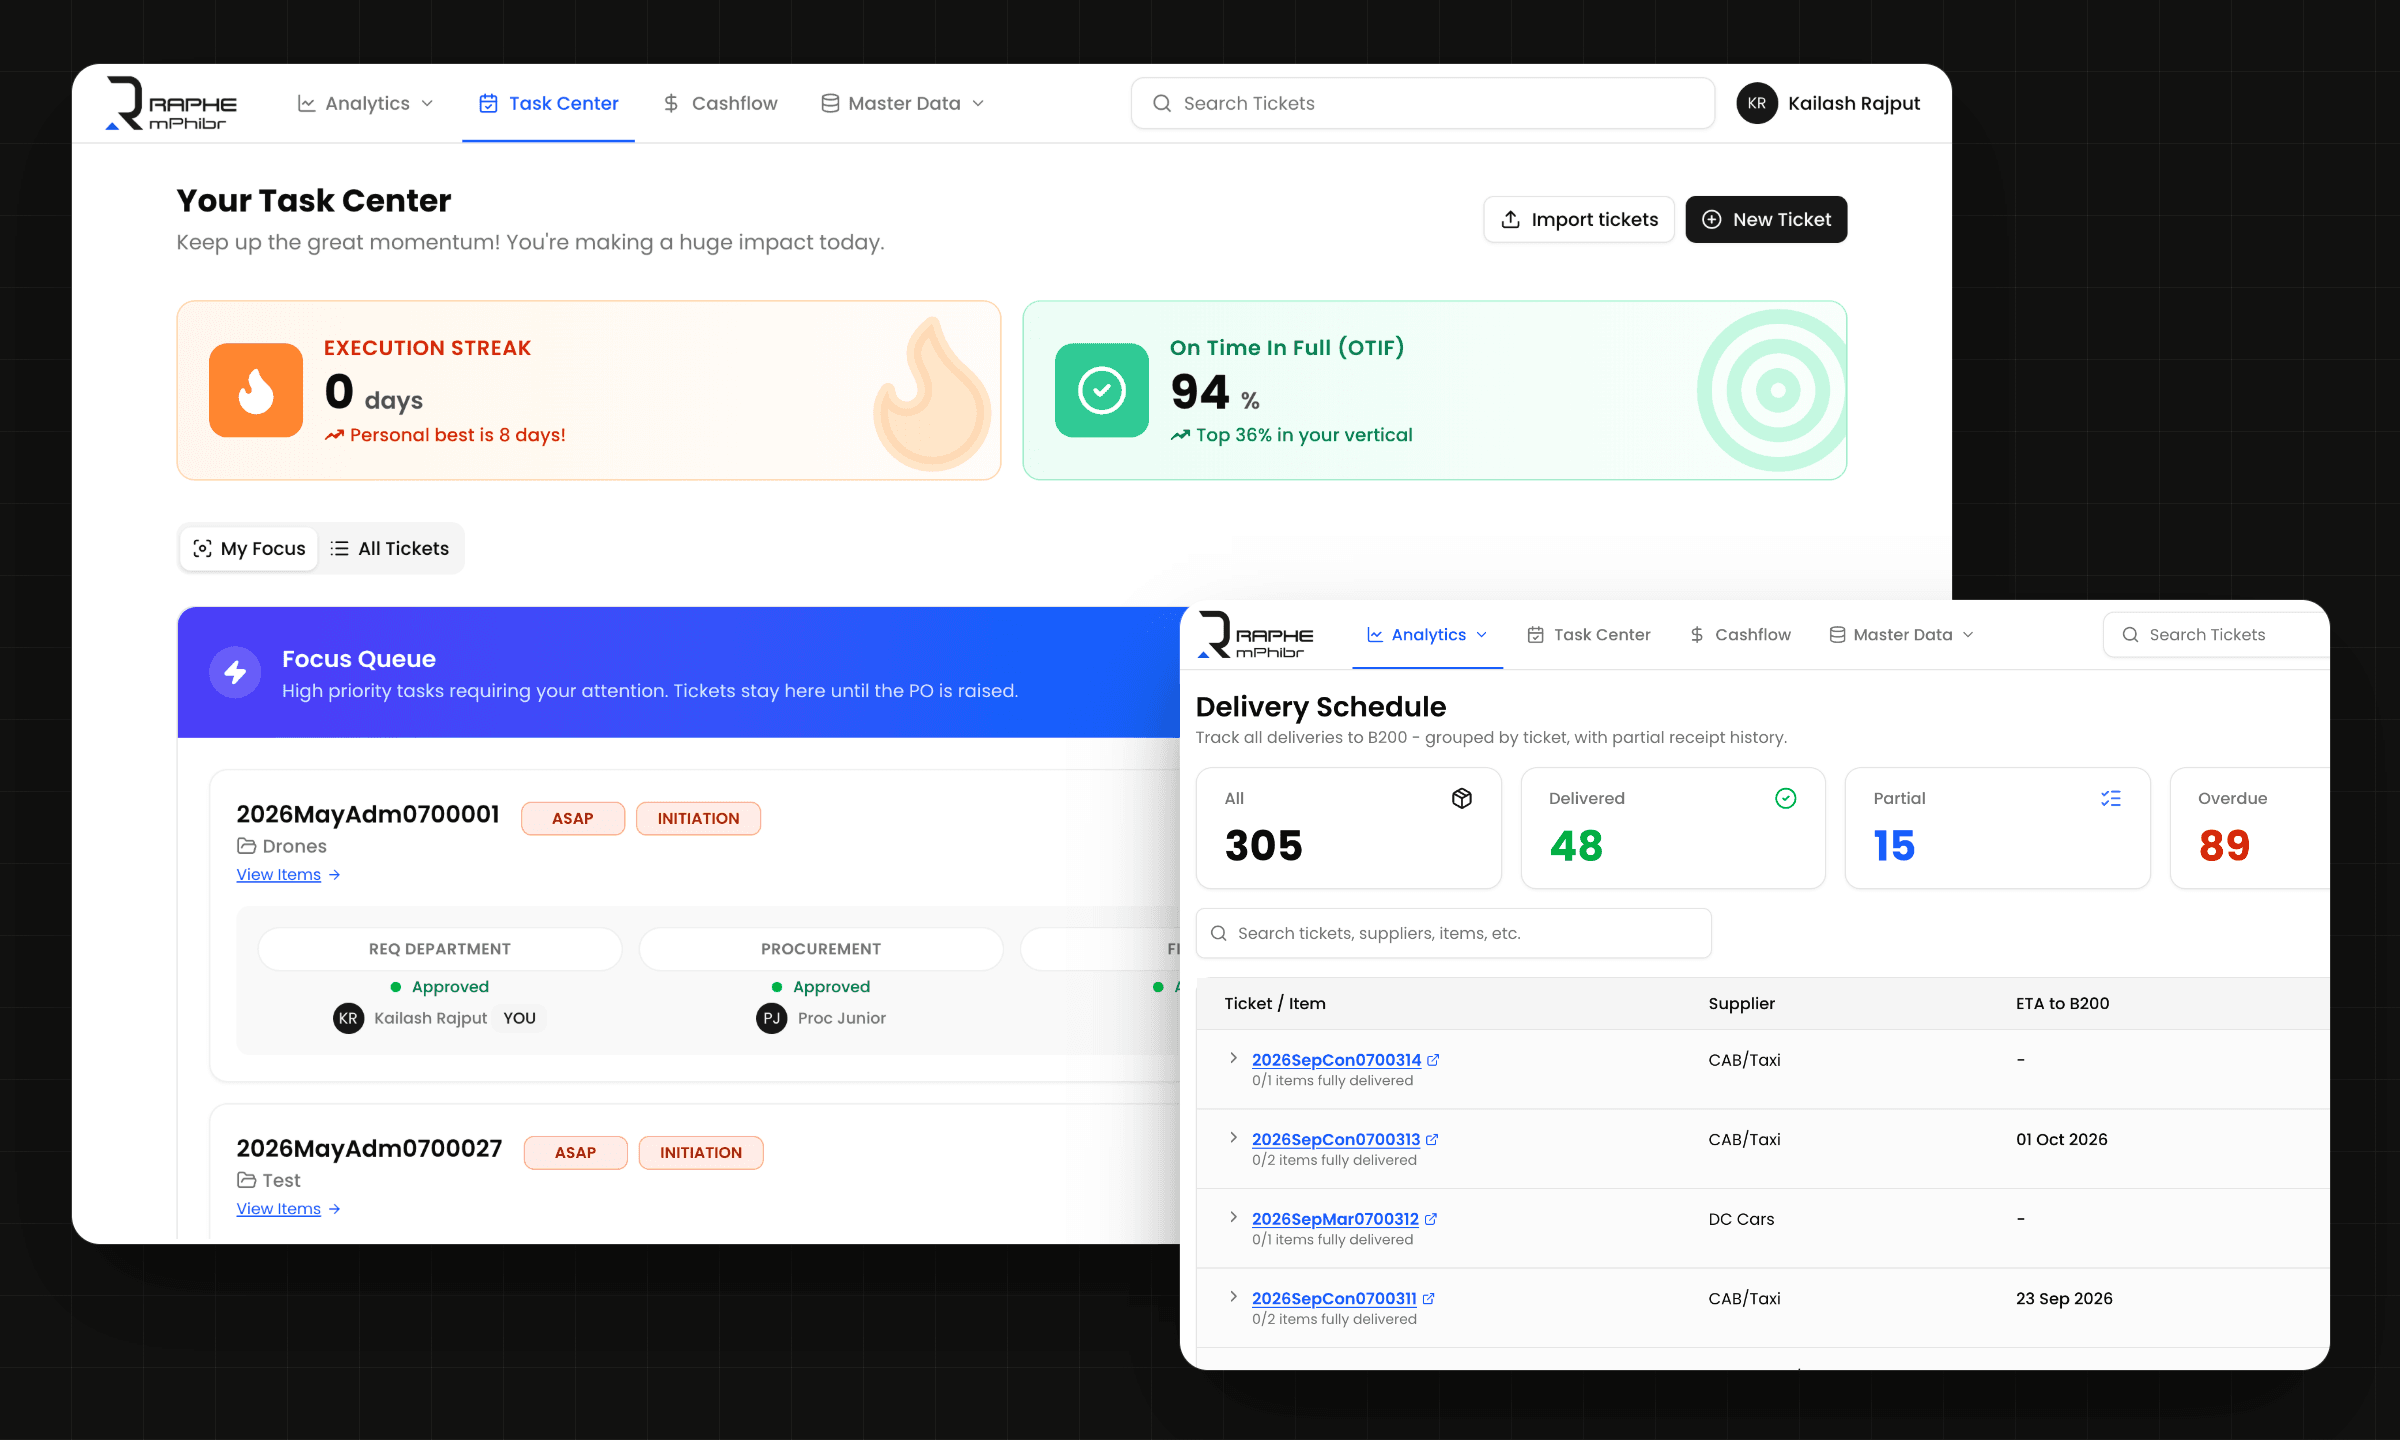Switch to the All Tickets view

click(x=390, y=549)
